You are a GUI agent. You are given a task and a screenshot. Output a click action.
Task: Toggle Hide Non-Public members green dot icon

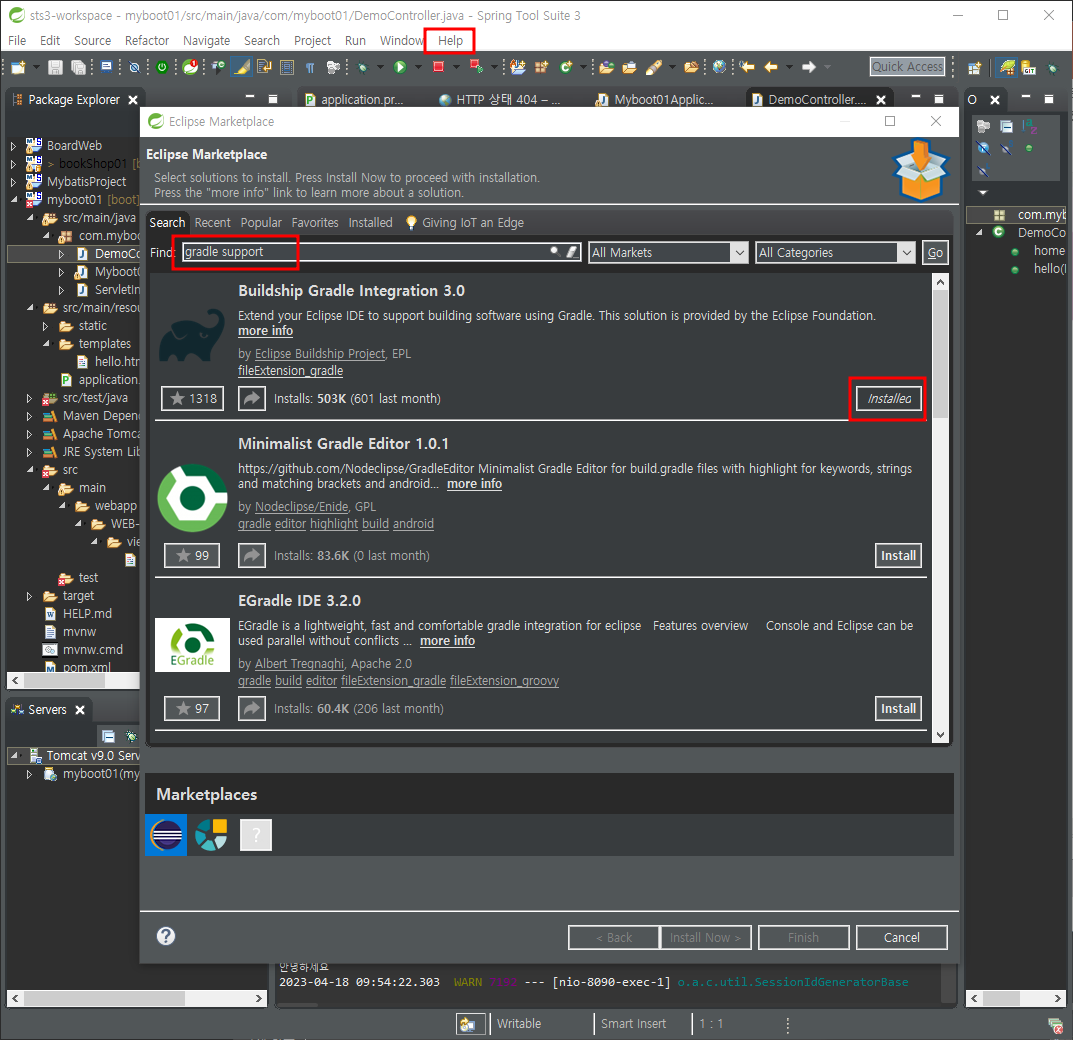coord(1029,148)
